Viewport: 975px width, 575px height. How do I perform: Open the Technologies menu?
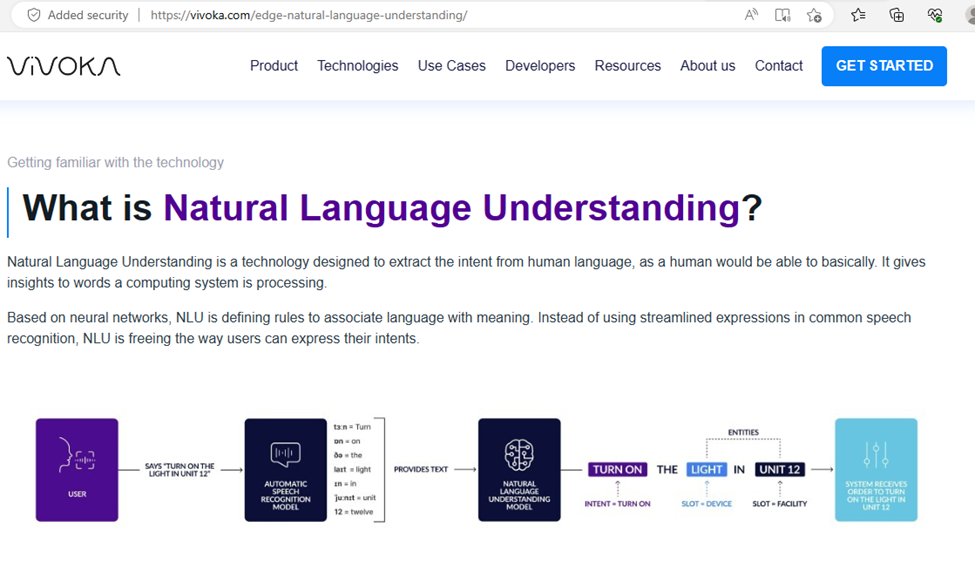pos(357,66)
